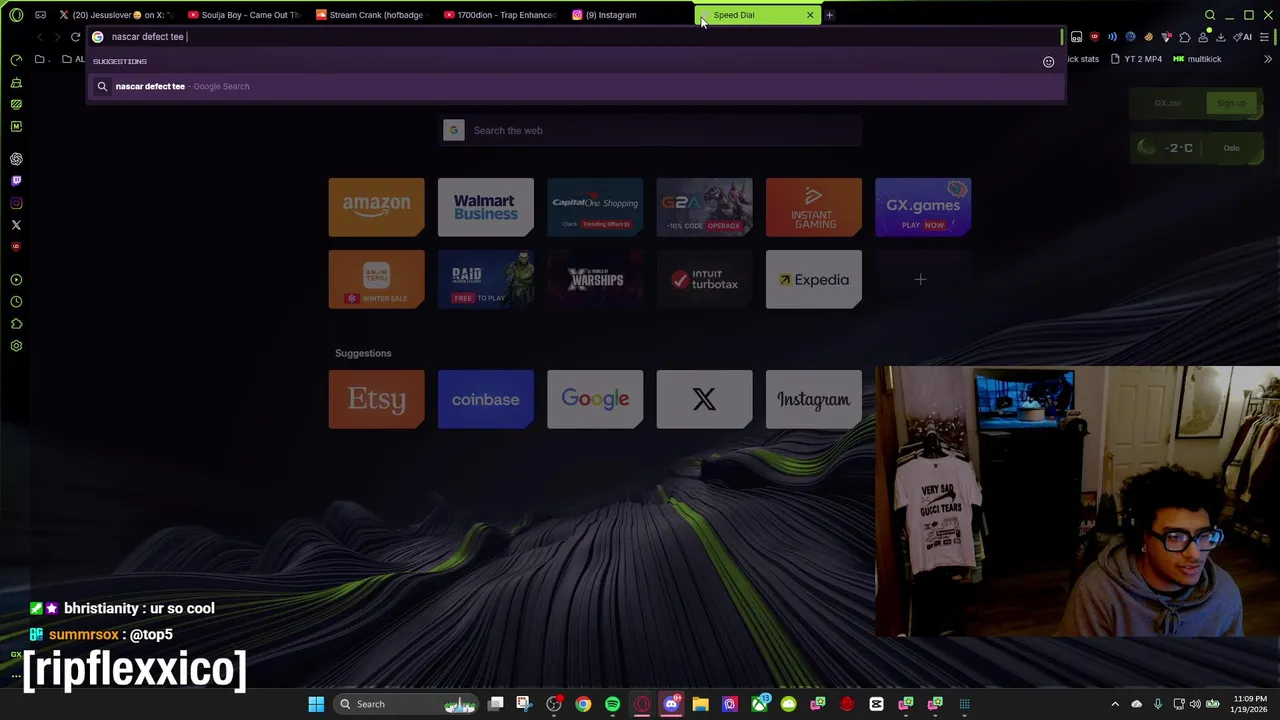The width and height of the screenshot is (1280, 720).
Task: Open the Opera GX main menu logo
Action: (x=16, y=15)
